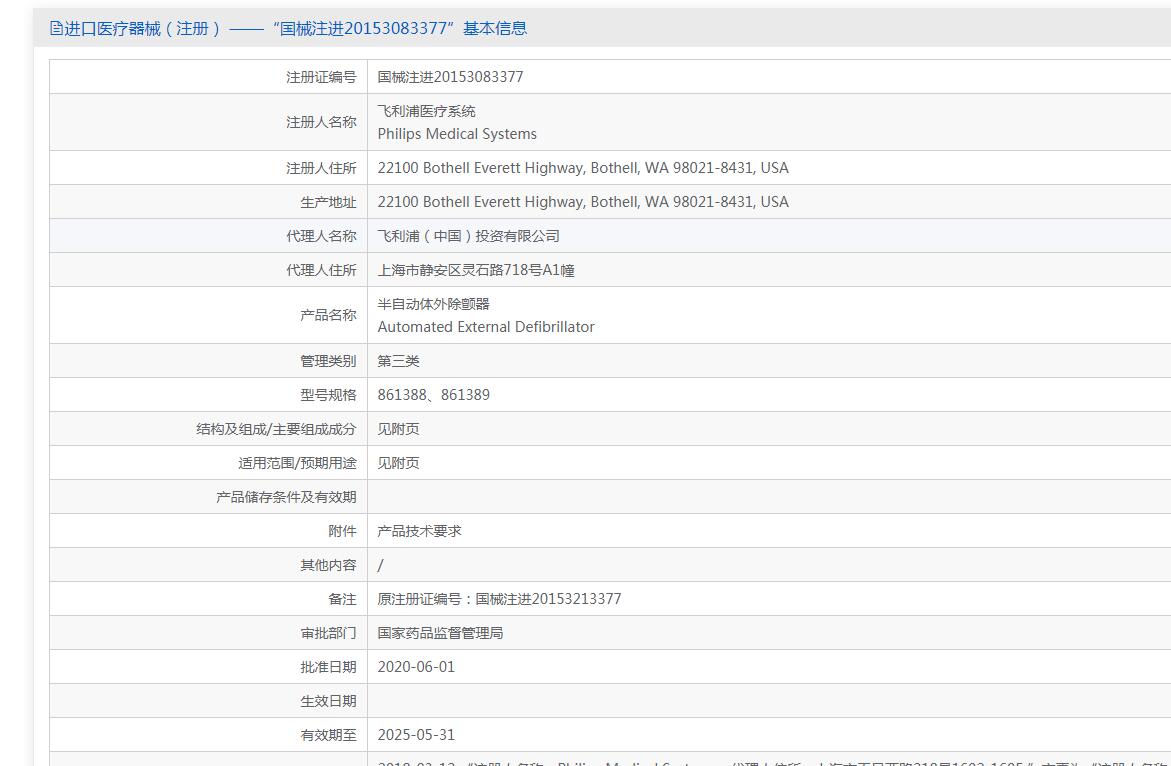This screenshot has width=1171, height=766.
Task: Click the 代理人名称 label
Action: 321,236
